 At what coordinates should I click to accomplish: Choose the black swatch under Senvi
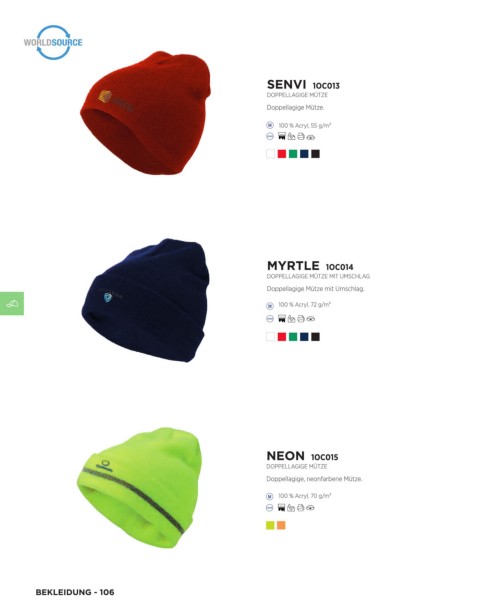point(315,154)
